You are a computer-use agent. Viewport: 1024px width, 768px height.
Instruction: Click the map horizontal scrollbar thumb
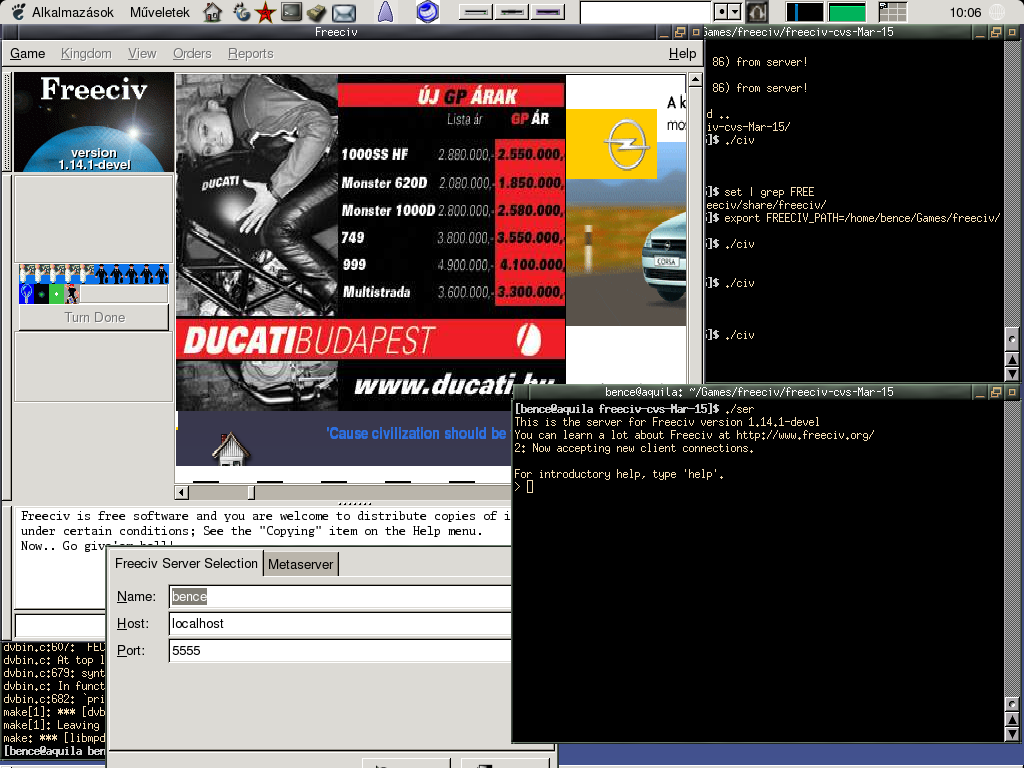tap(251, 492)
